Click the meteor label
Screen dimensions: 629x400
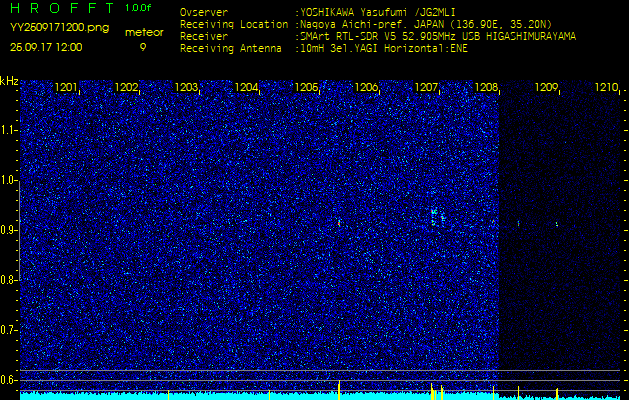click(x=144, y=33)
